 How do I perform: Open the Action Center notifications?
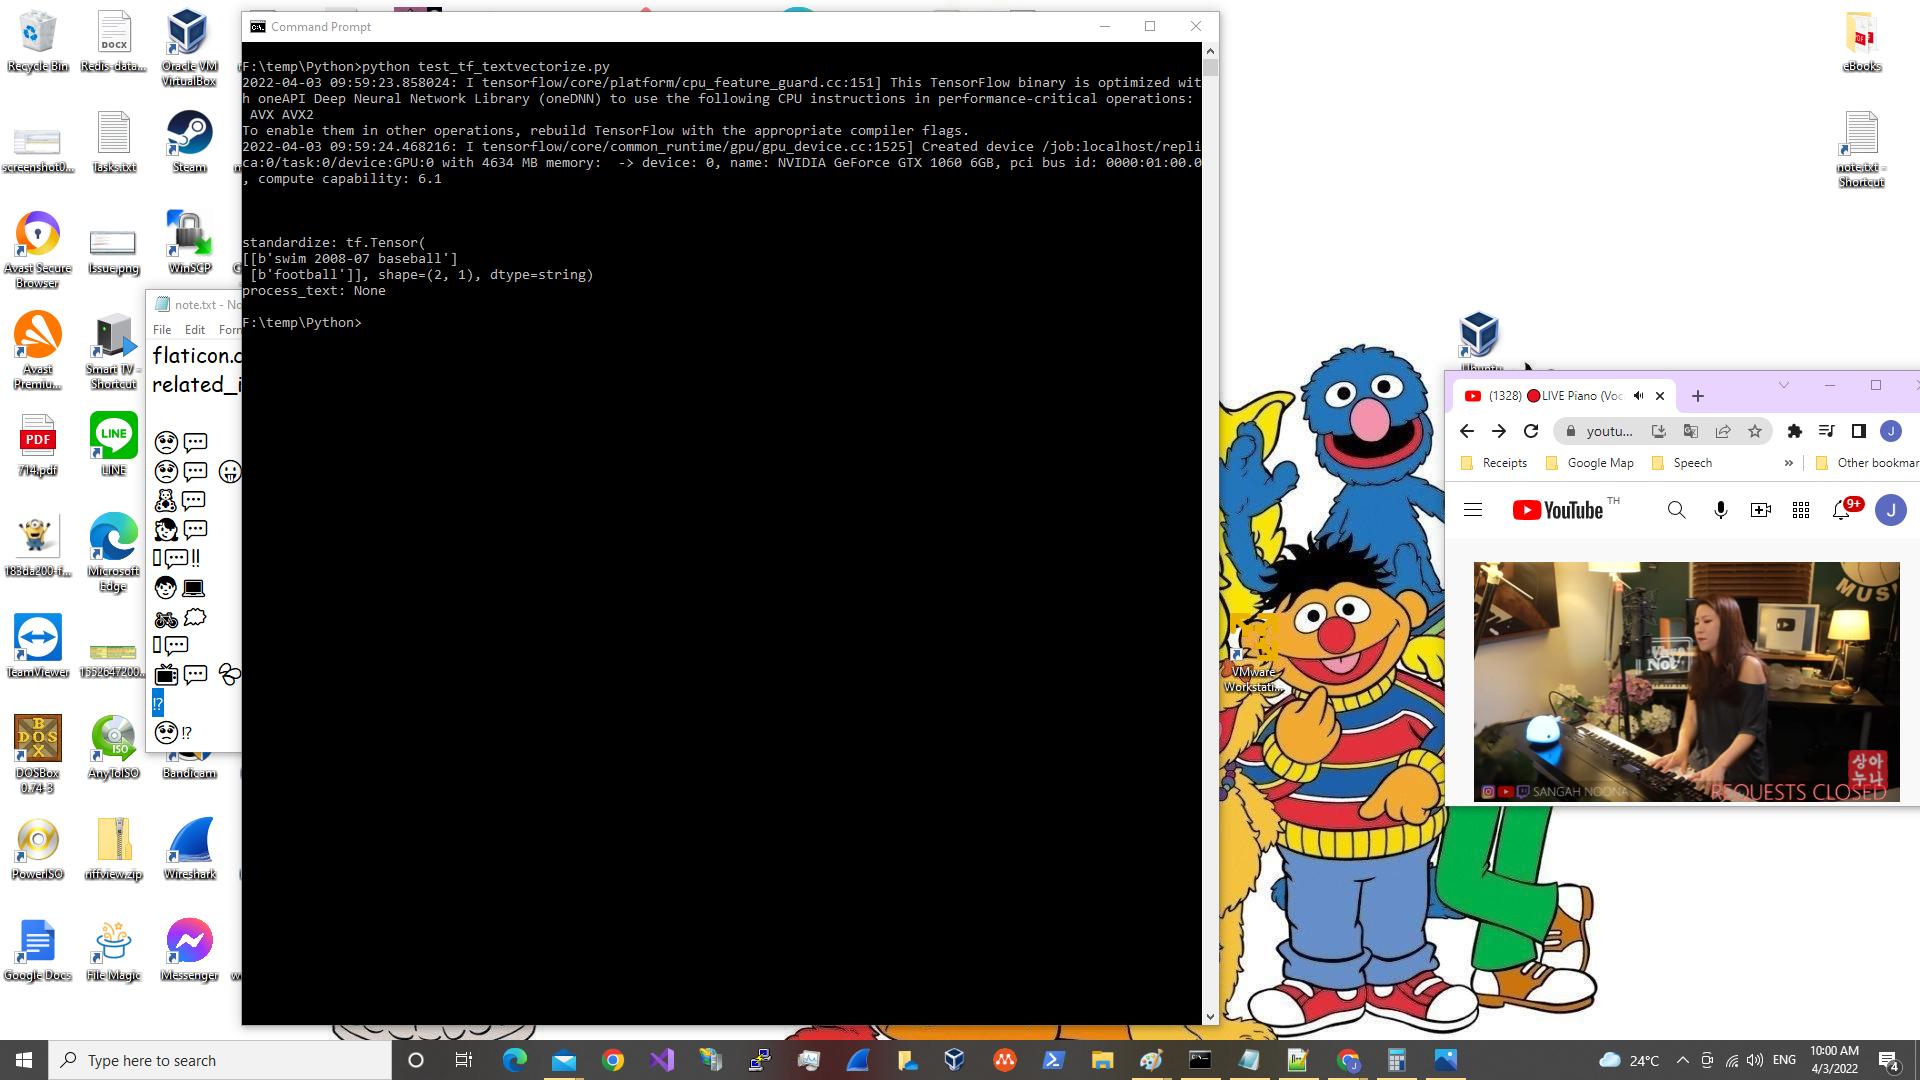coord(1889,1060)
